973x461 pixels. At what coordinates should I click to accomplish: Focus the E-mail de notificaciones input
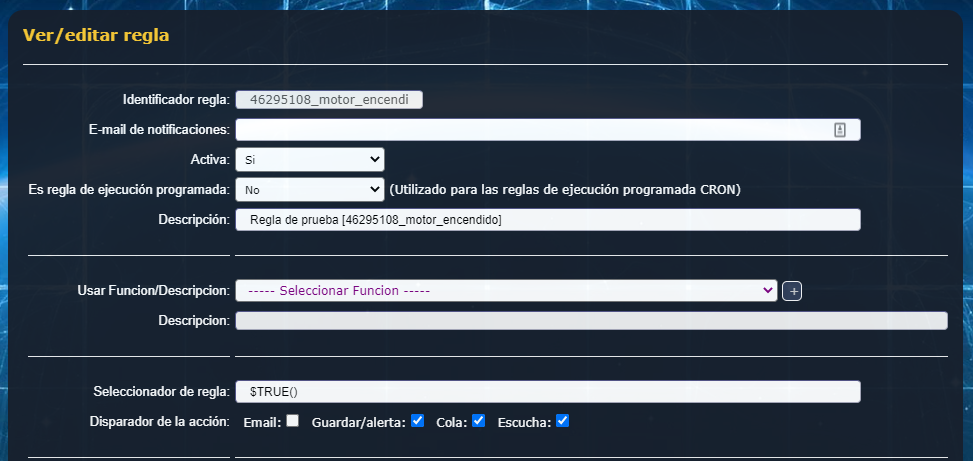pyautogui.click(x=530, y=130)
